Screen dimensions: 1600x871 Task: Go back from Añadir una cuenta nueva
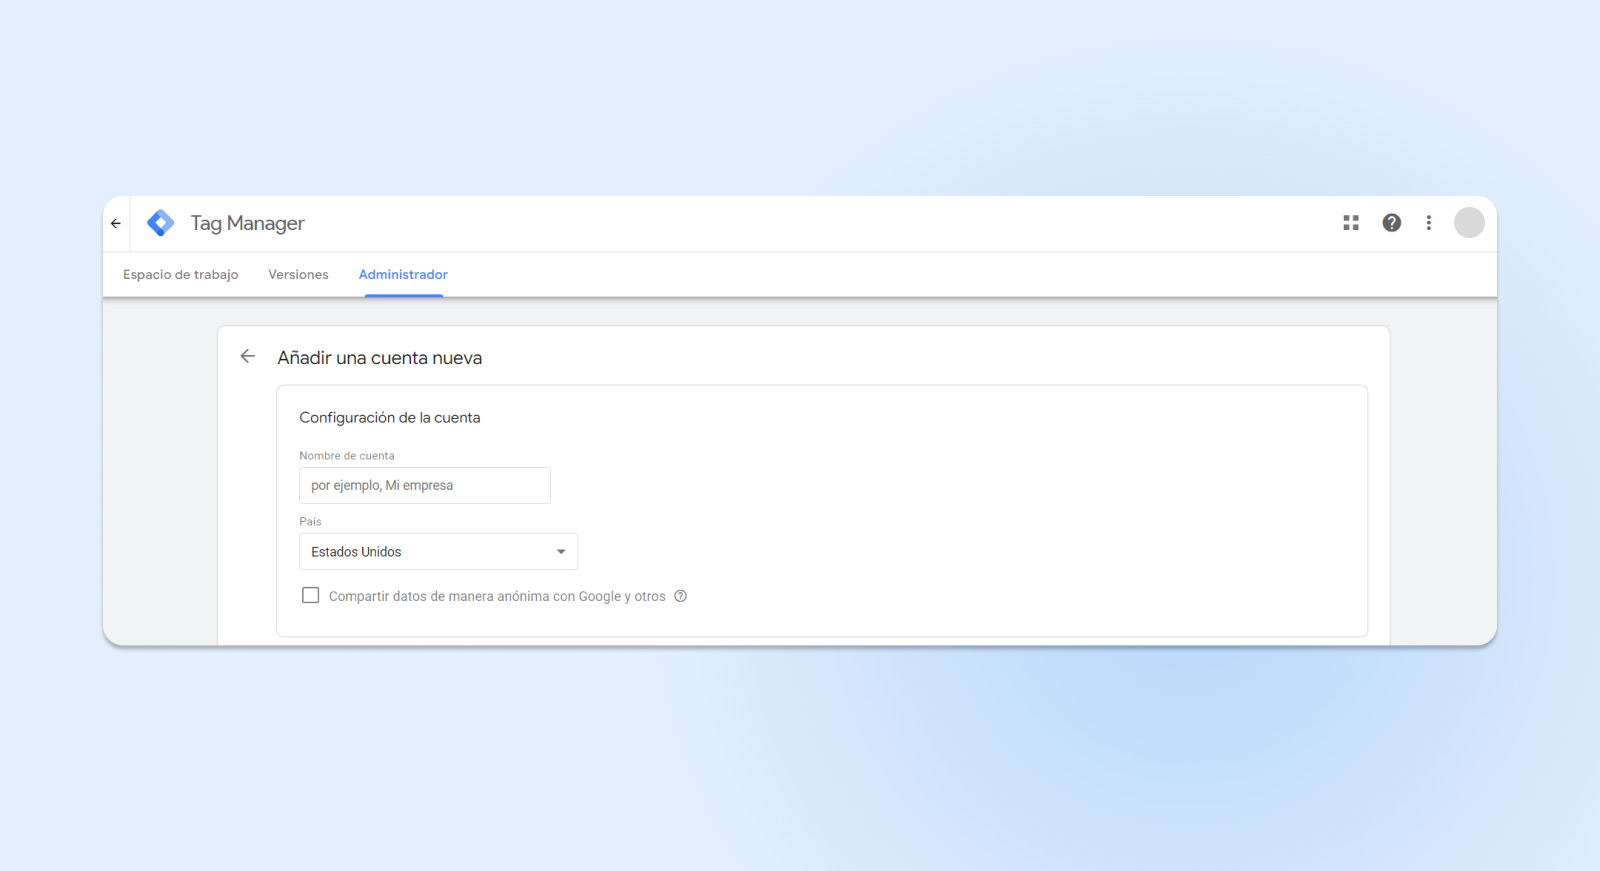248,357
